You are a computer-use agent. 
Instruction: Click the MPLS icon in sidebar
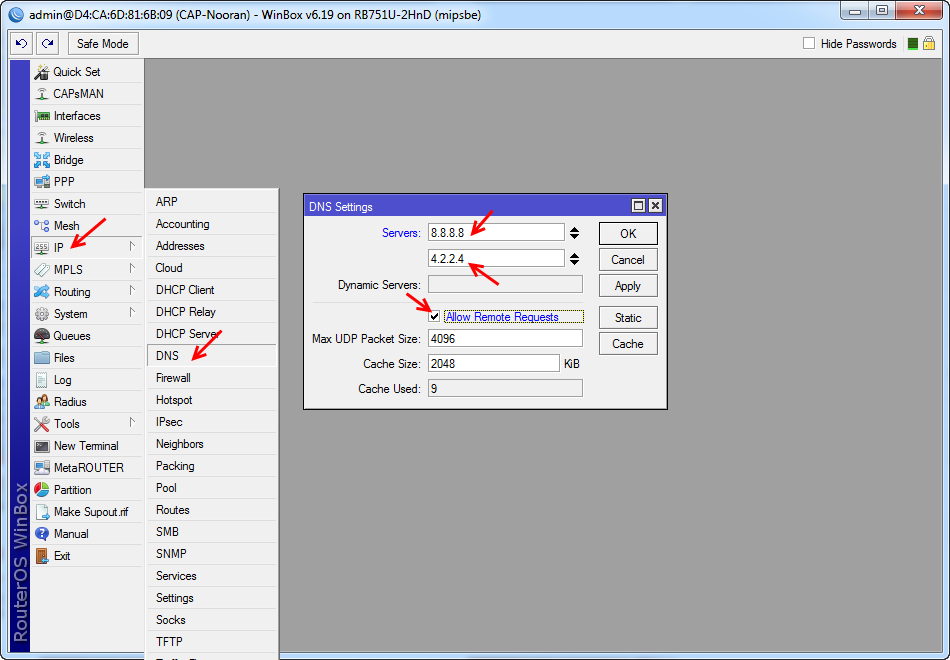tap(42, 270)
